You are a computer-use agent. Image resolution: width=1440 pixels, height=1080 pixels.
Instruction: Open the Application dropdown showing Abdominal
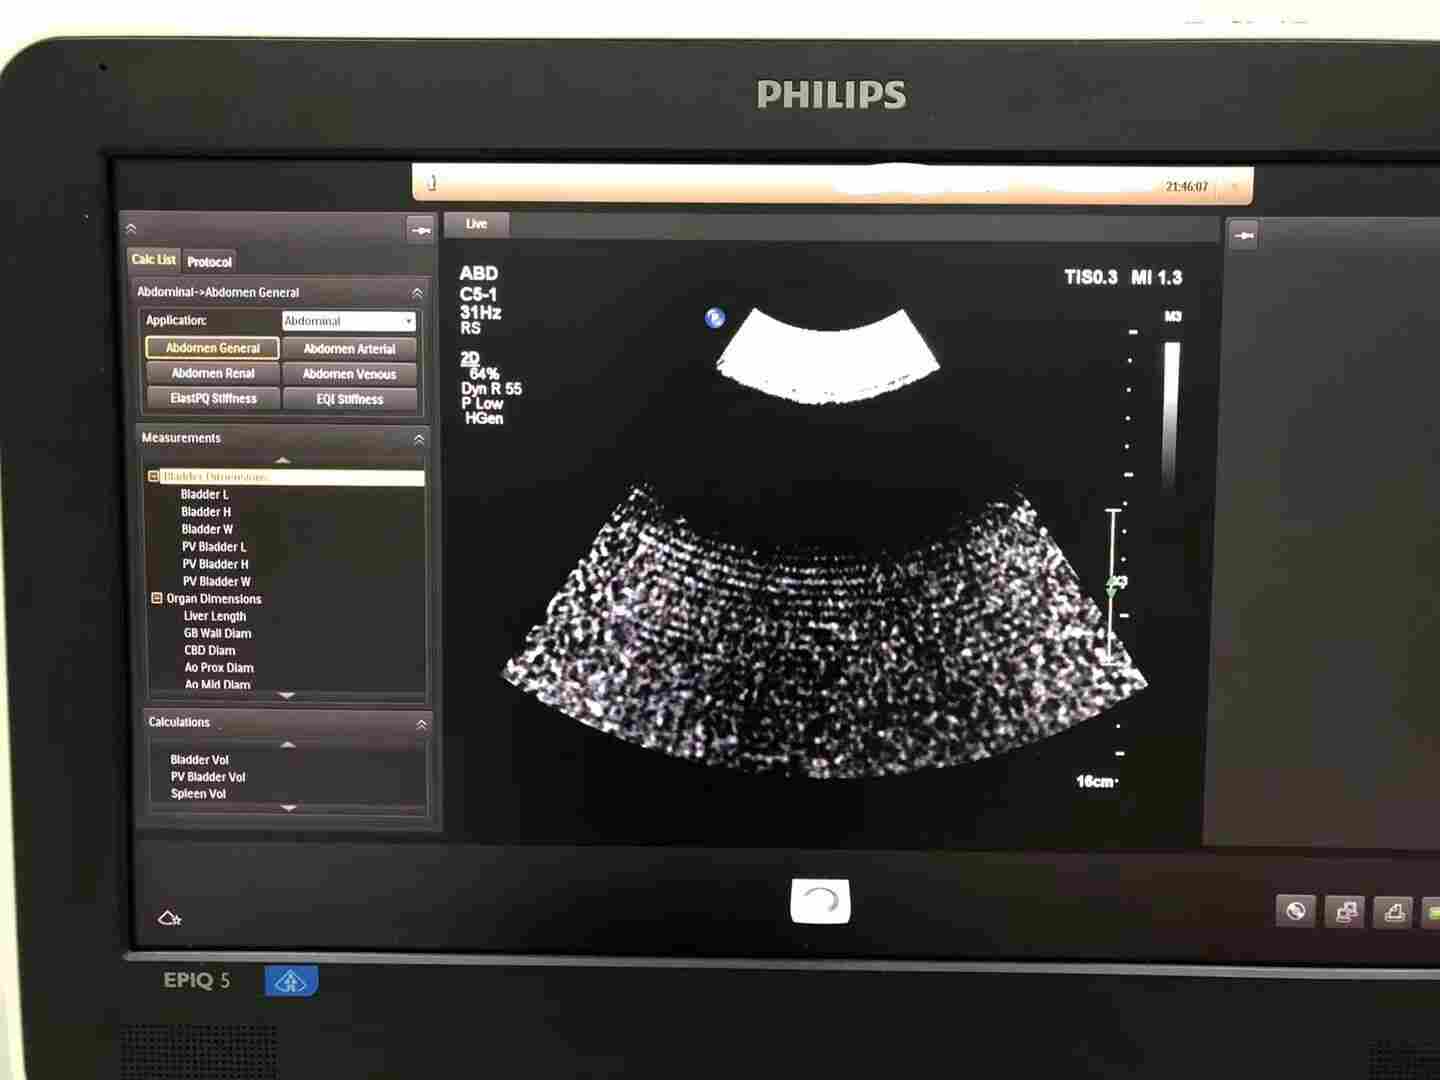click(x=348, y=321)
